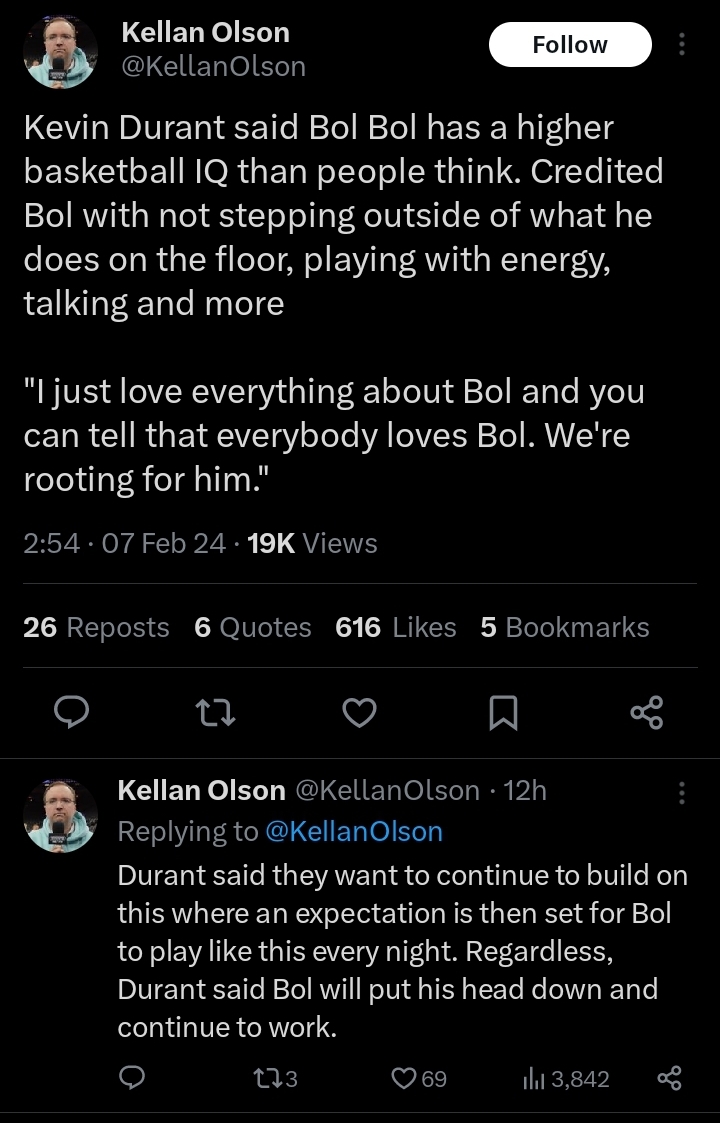Screen dimensions: 720x1123
Task: Repost the main Kevin Durant tweet
Action: point(216,712)
